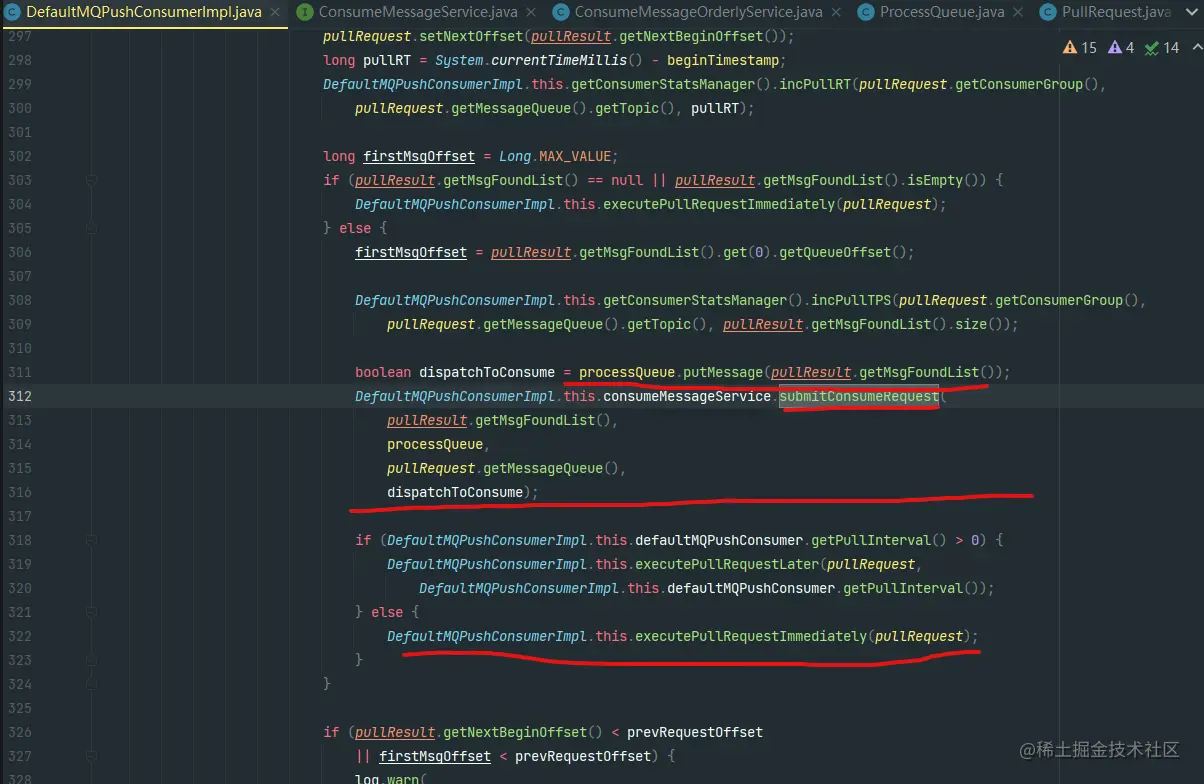The height and width of the screenshot is (784, 1204).
Task: Collapse the if block at line 303
Action: [91, 180]
